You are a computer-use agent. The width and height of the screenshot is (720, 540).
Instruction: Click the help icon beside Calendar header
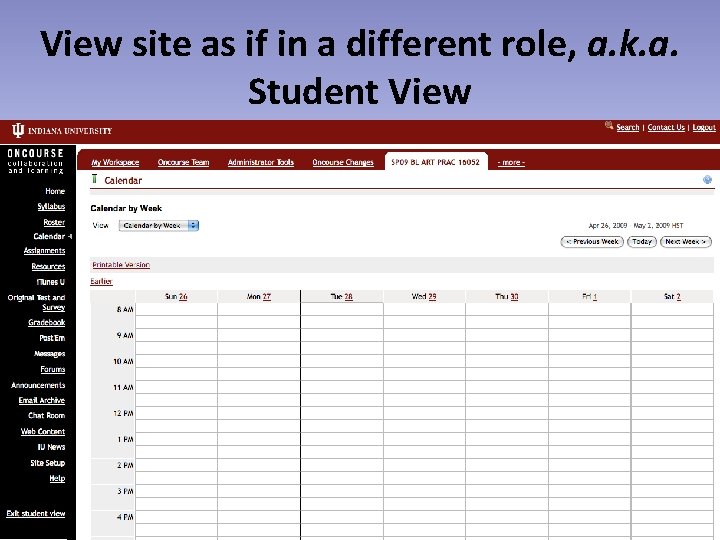tap(707, 180)
